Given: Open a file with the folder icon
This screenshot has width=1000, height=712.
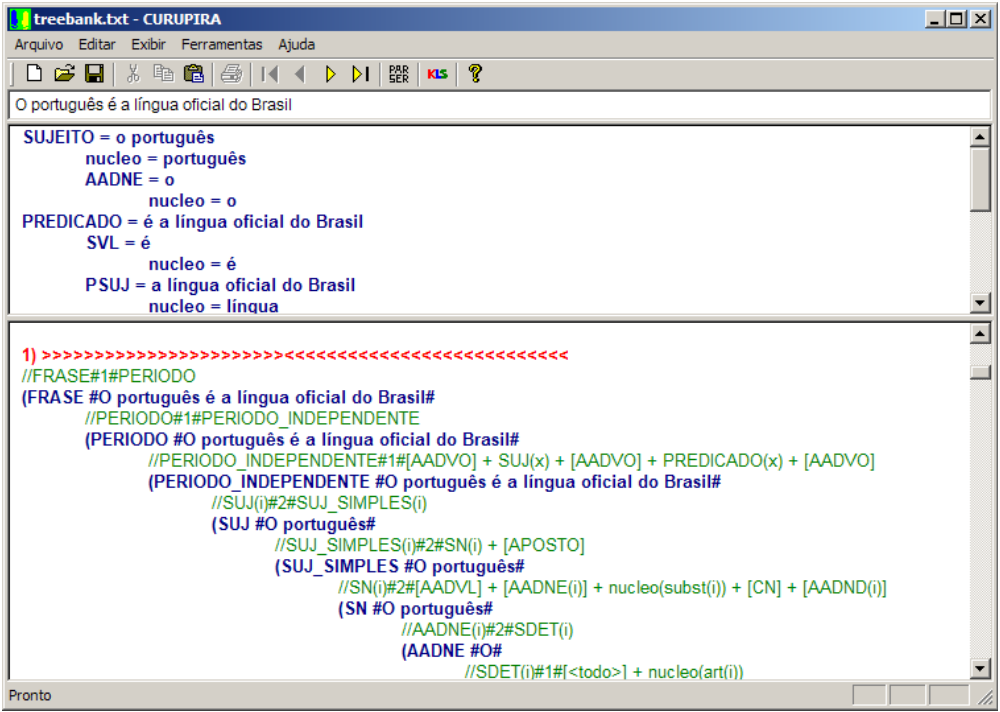Looking at the screenshot, I should [x=64, y=74].
